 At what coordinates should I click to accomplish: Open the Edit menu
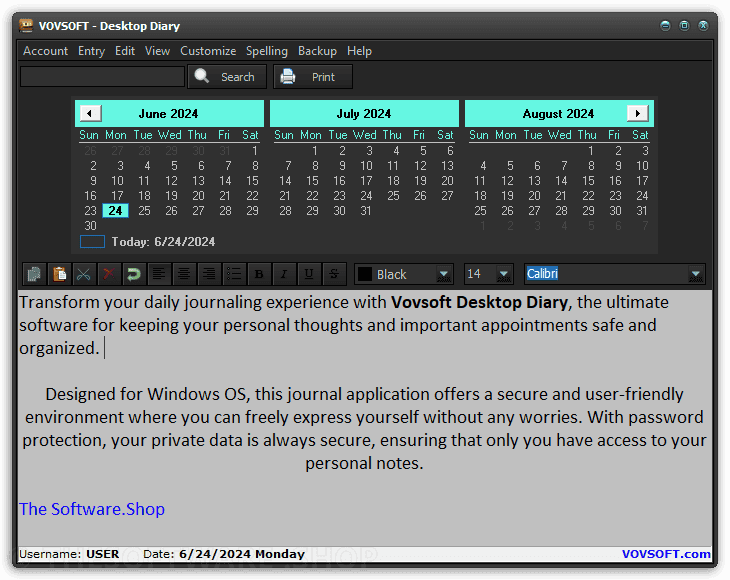click(x=125, y=51)
